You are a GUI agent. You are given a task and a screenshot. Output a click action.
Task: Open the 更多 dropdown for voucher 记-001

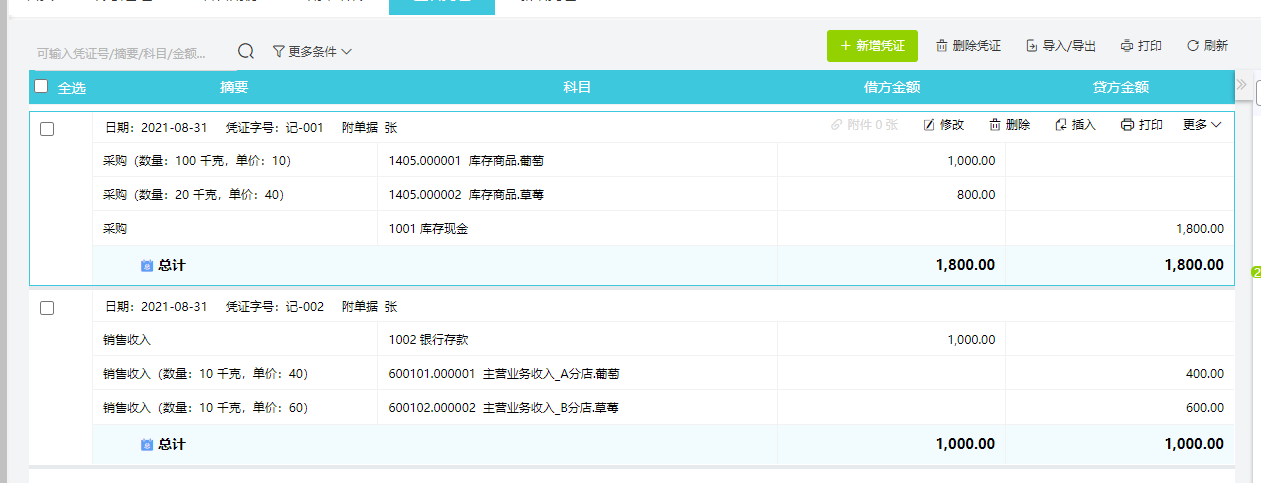coord(1202,125)
